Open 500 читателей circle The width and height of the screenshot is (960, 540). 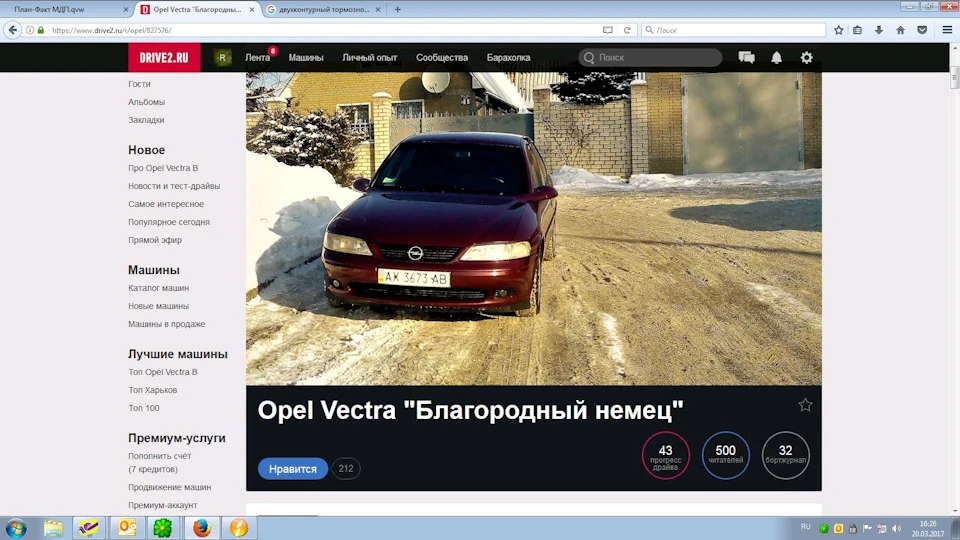click(726, 456)
